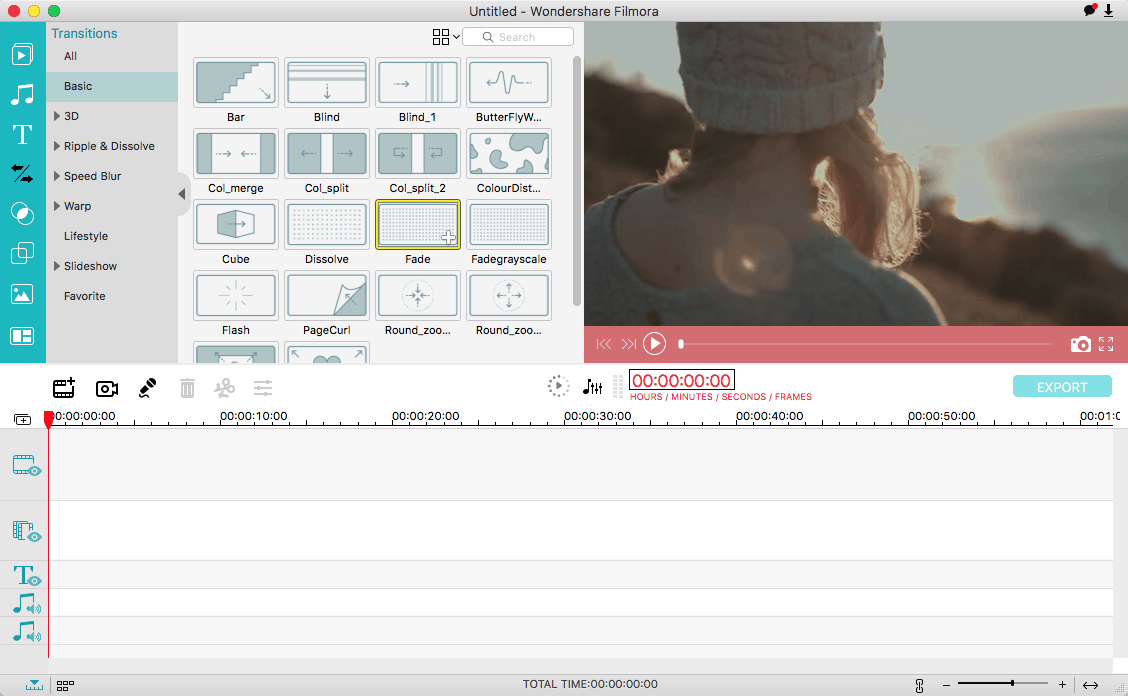1128x696 pixels.
Task: Select the Col_merge transition thumbnail
Action: [x=236, y=153]
